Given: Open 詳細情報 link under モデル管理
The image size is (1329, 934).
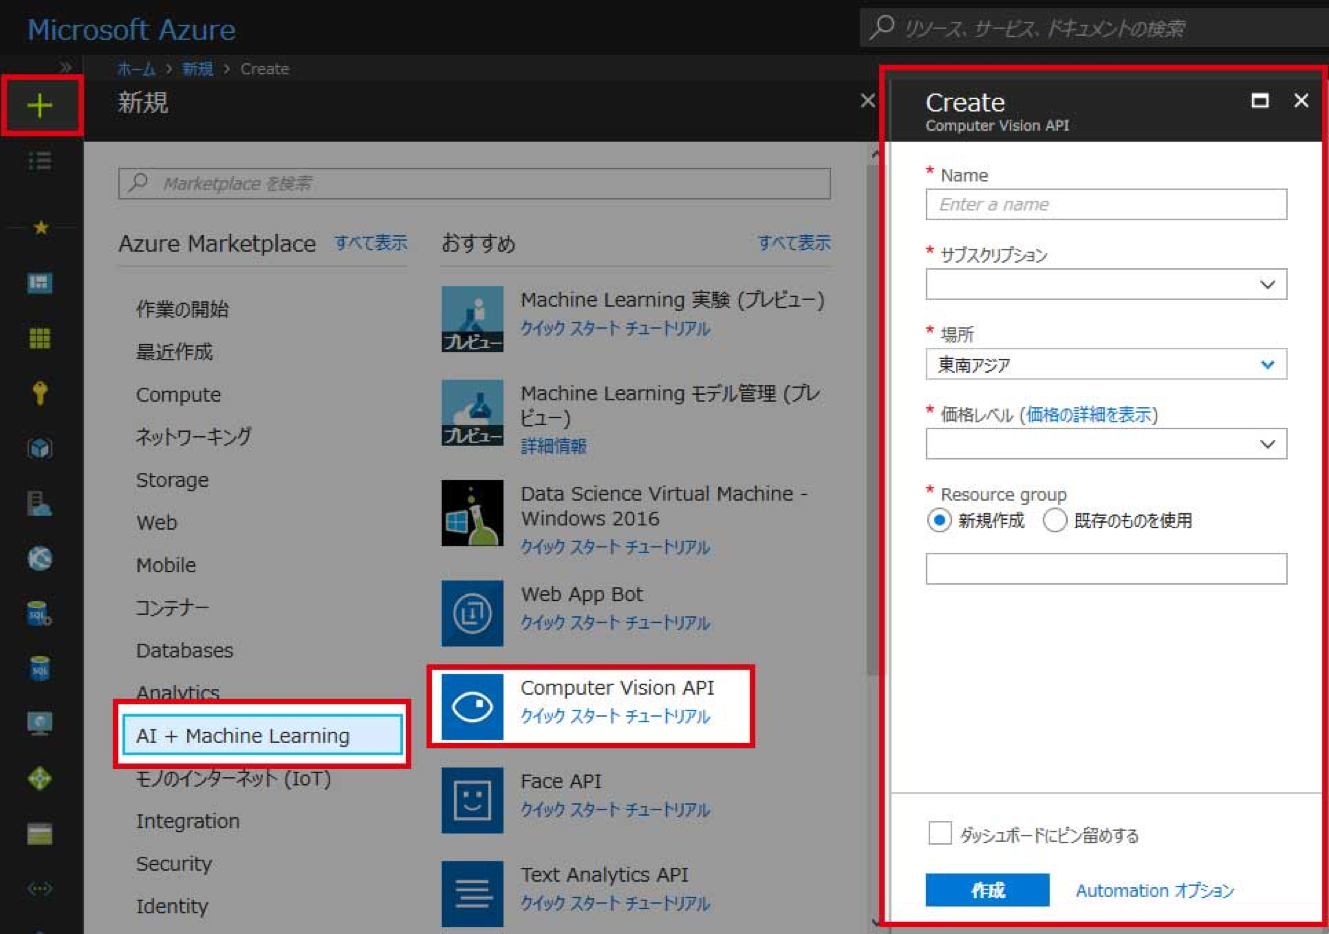Looking at the screenshot, I should [x=553, y=446].
